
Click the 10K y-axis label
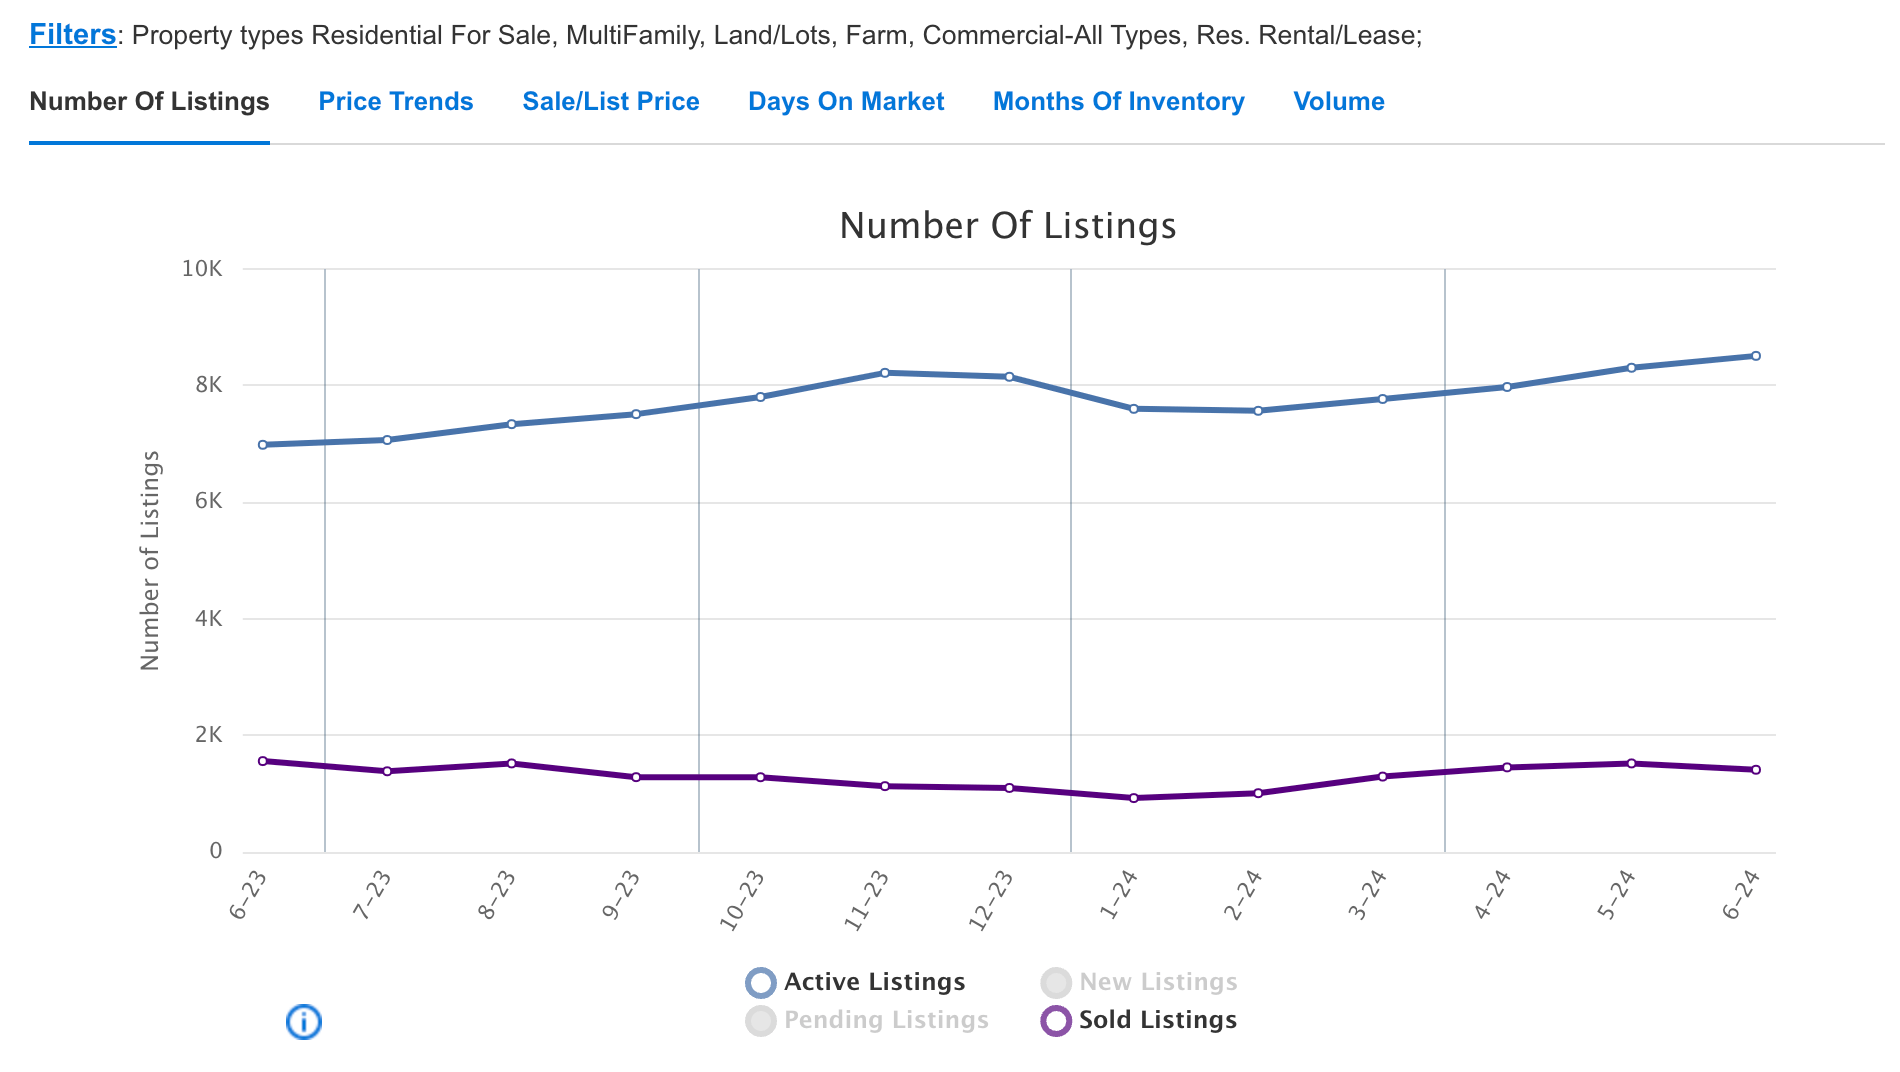202,269
